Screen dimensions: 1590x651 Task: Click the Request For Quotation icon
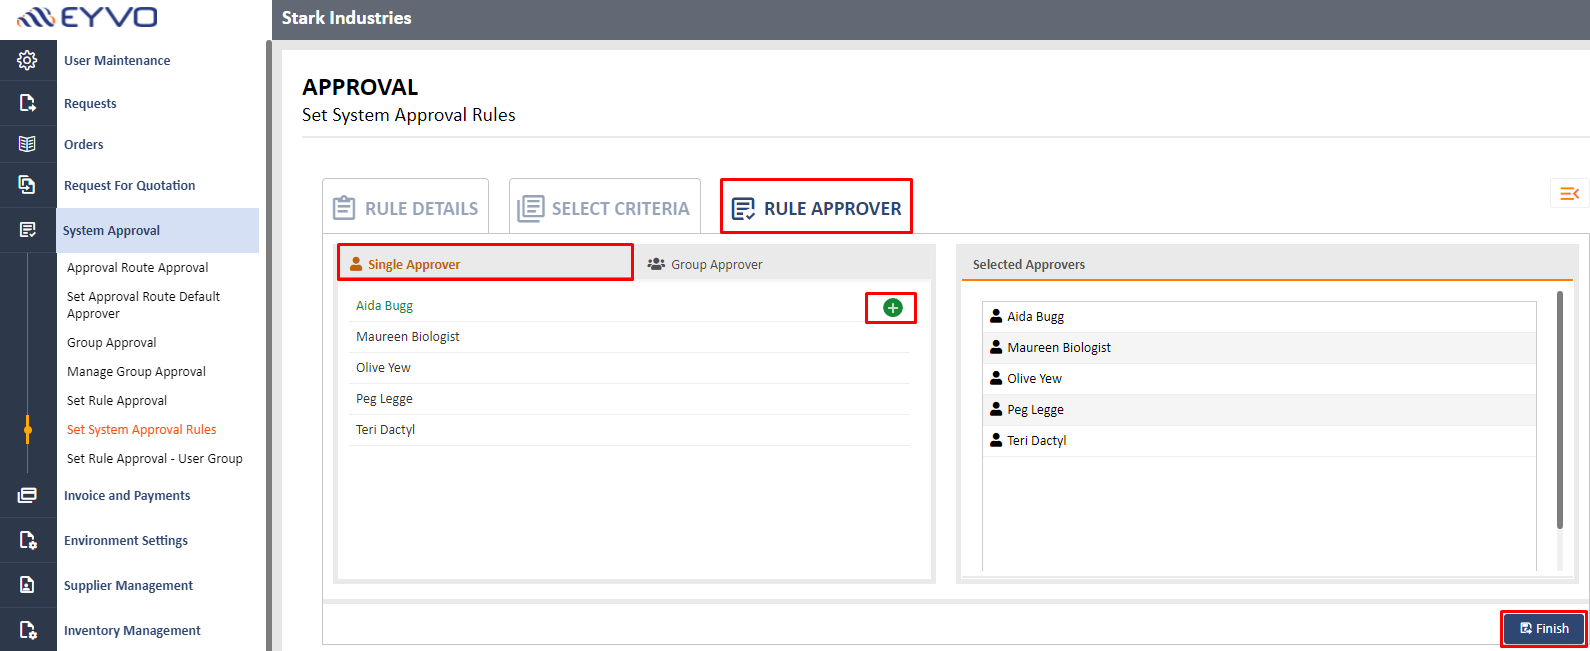pyautogui.click(x=27, y=185)
